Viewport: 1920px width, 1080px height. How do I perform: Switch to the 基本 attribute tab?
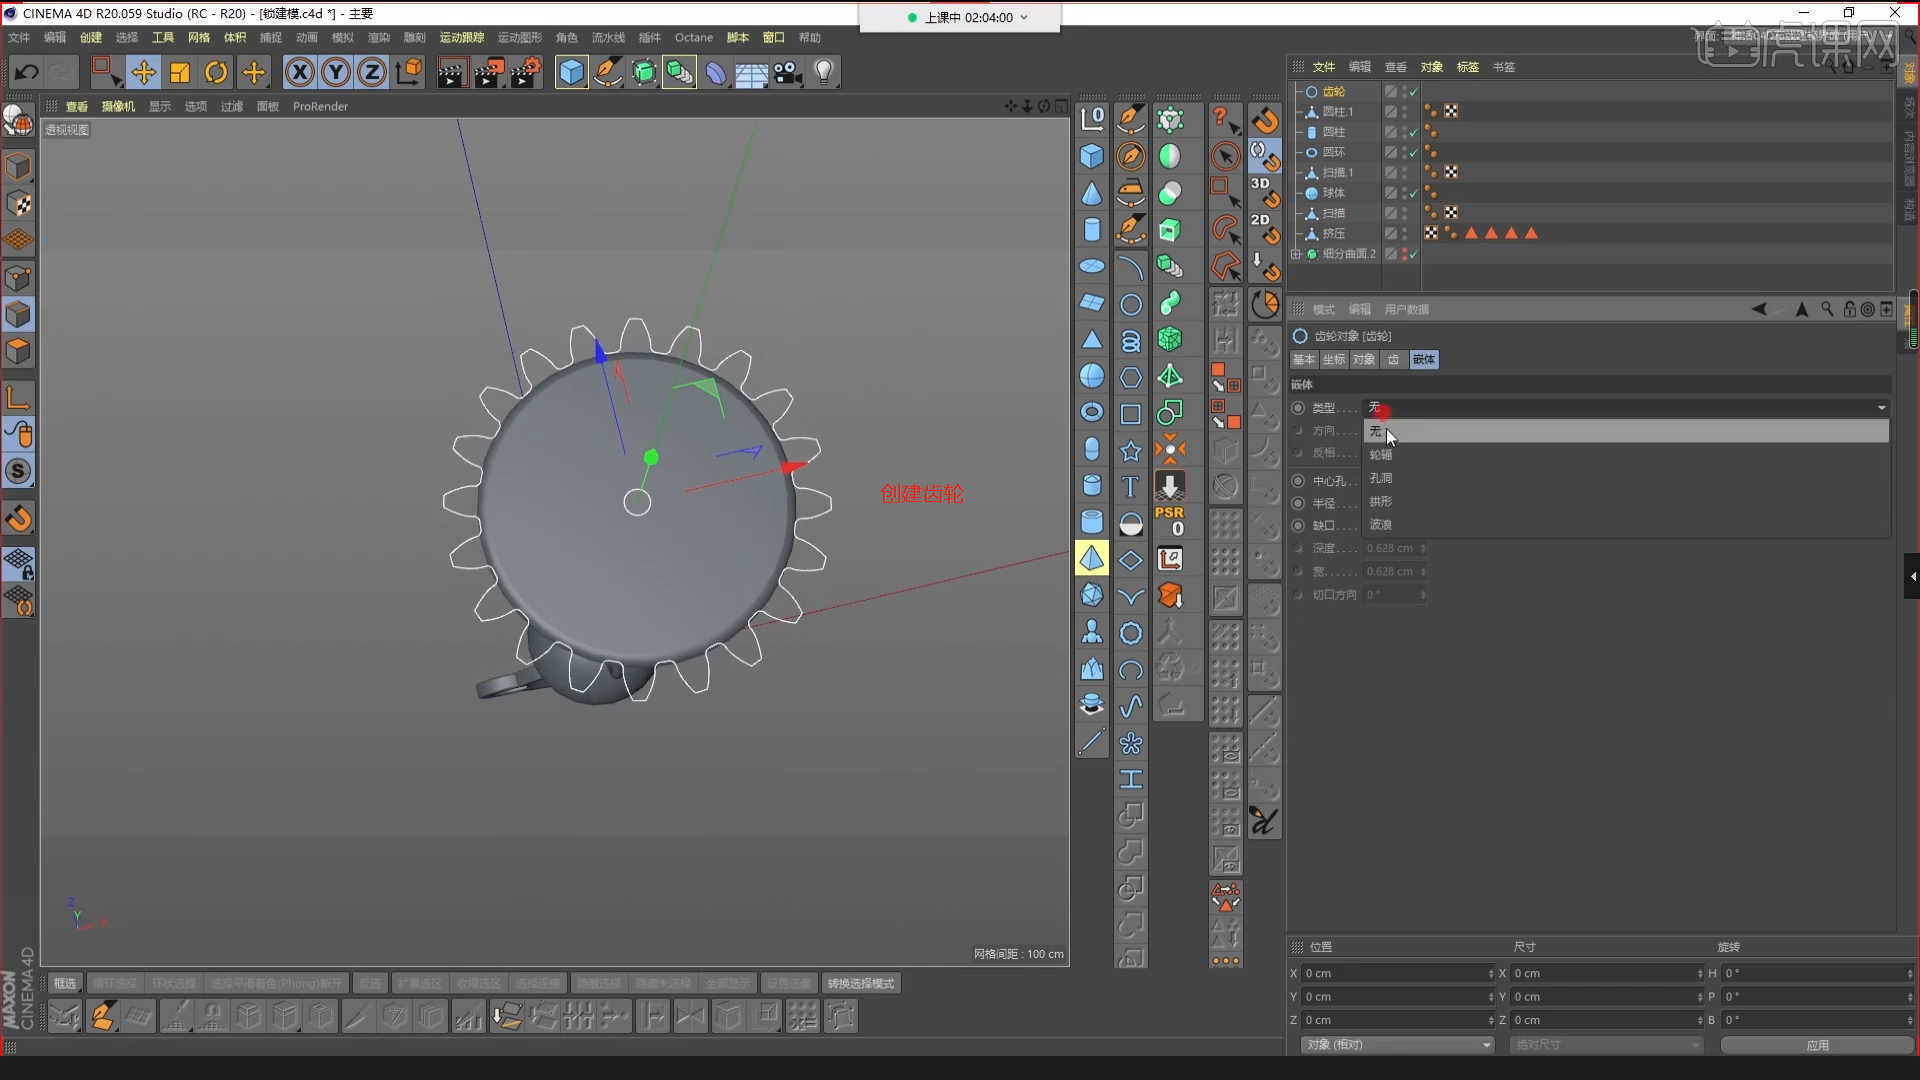[1304, 359]
